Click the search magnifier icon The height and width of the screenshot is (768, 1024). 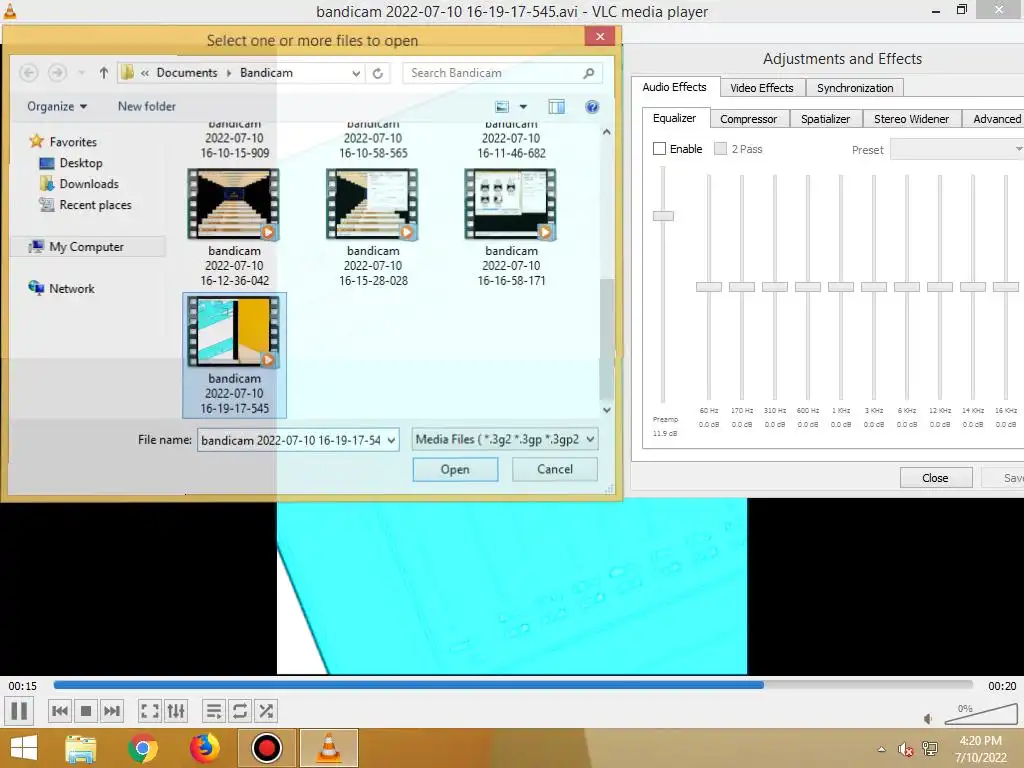coord(588,73)
